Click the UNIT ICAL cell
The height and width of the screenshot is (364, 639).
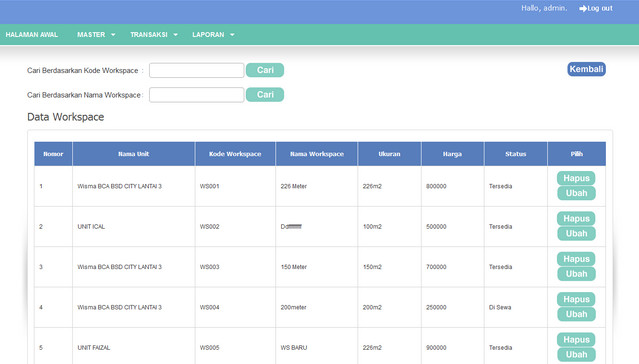pyautogui.click(x=134, y=227)
